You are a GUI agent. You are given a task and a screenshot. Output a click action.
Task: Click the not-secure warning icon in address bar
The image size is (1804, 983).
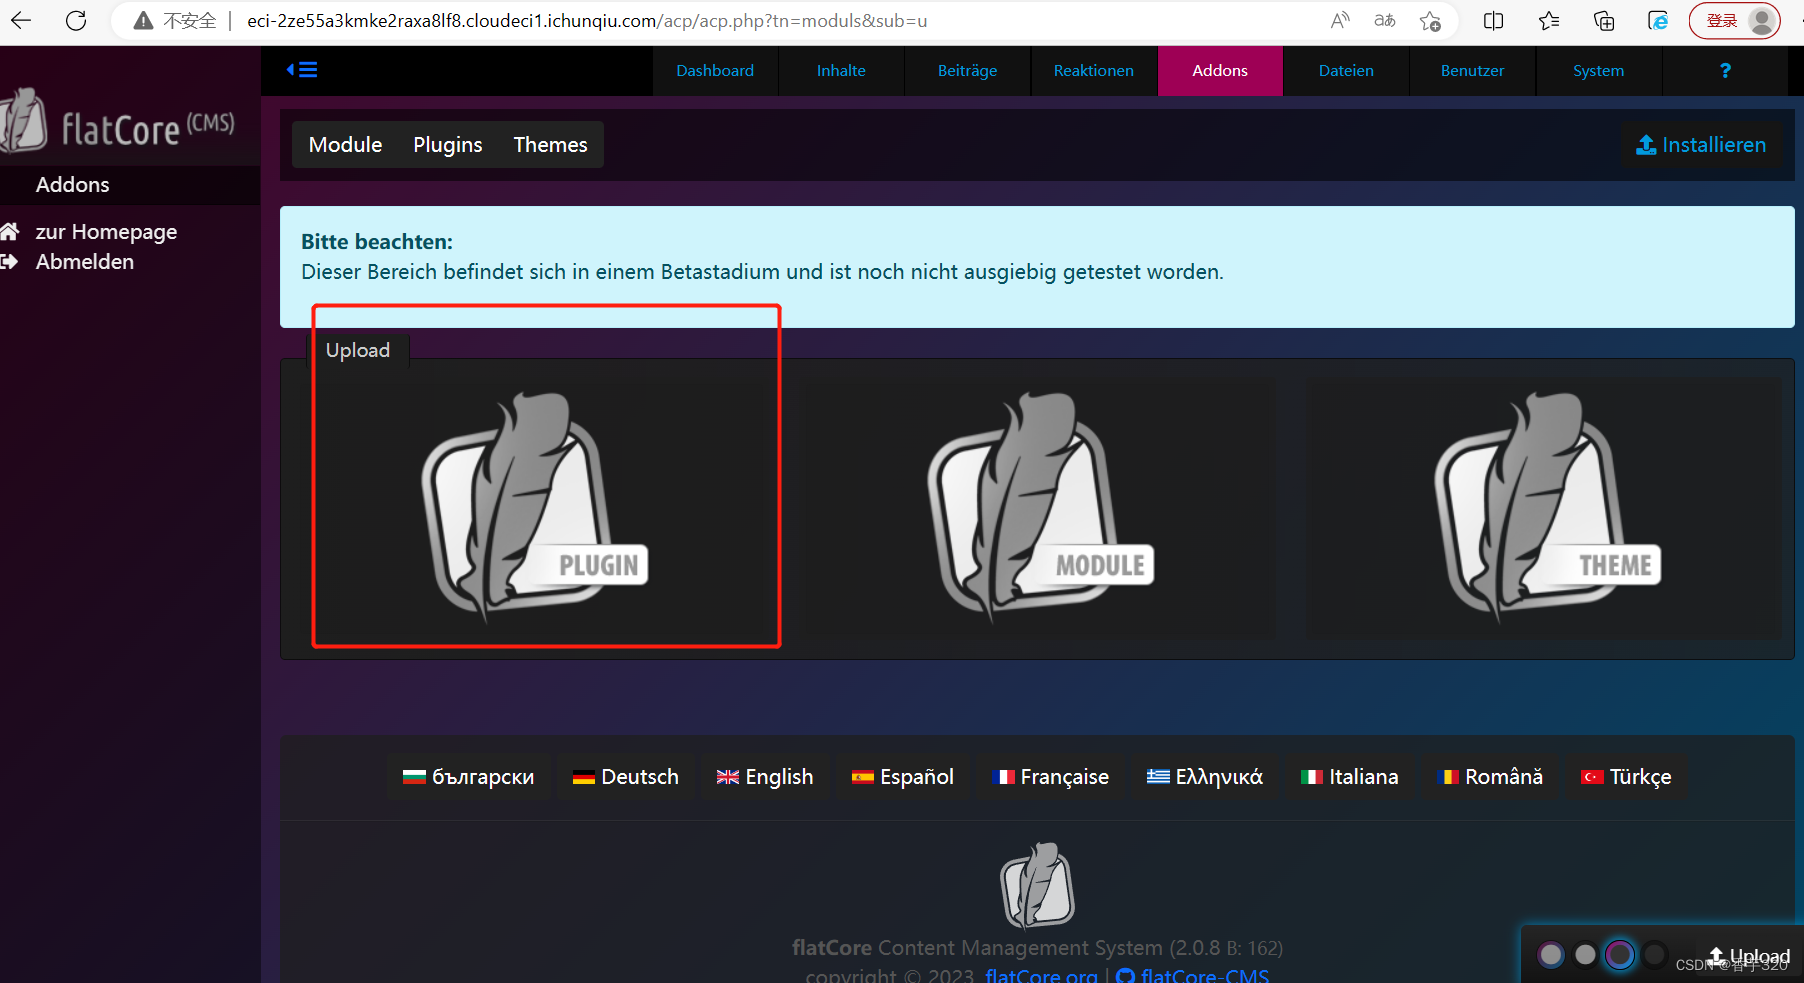[x=143, y=21]
